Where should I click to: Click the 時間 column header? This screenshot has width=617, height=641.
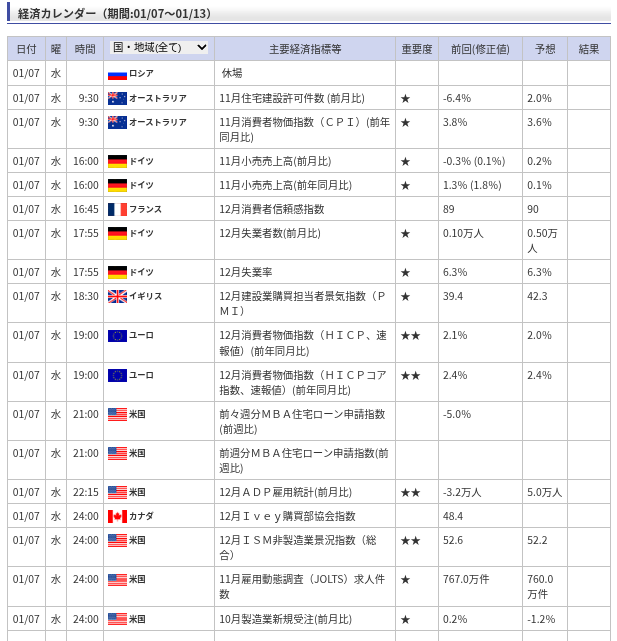pyautogui.click(x=85, y=49)
